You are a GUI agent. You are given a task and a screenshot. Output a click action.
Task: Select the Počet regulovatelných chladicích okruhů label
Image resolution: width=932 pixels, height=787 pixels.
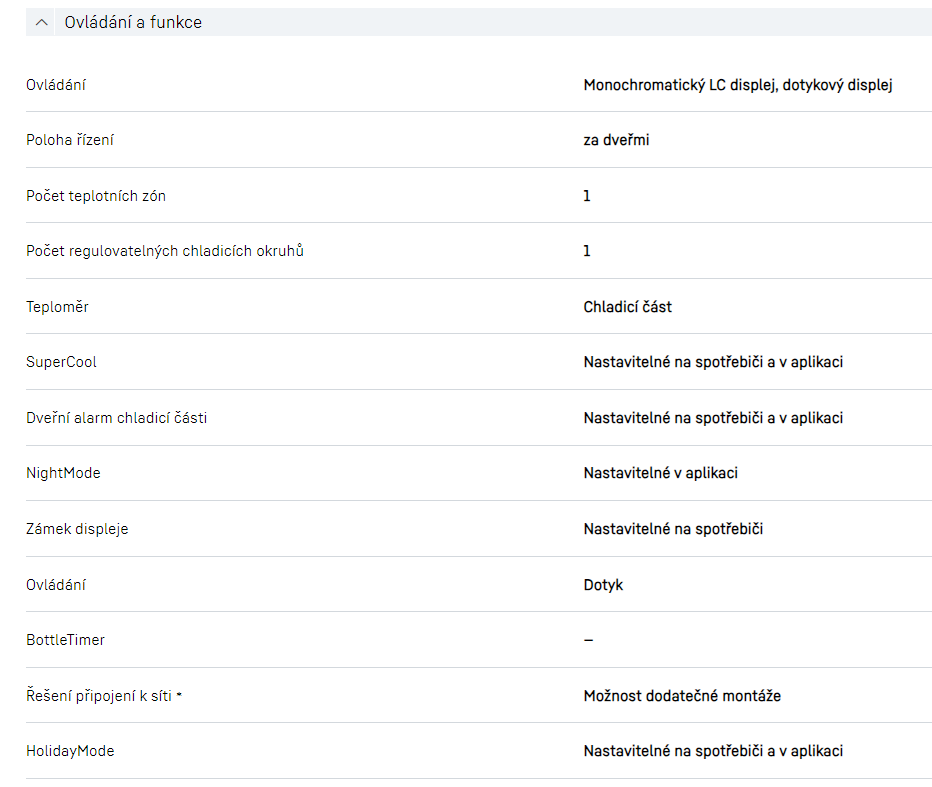(165, 251)
